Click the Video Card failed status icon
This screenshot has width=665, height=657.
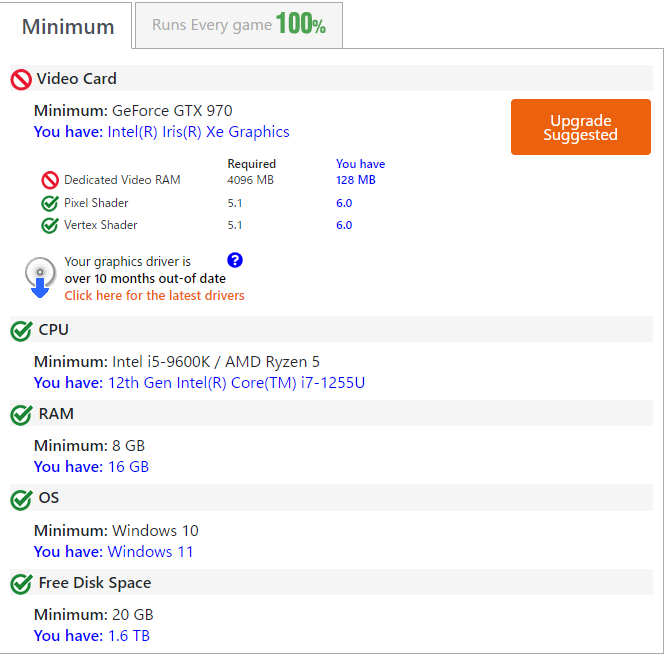pyautogui.click(x=21, y=79)
